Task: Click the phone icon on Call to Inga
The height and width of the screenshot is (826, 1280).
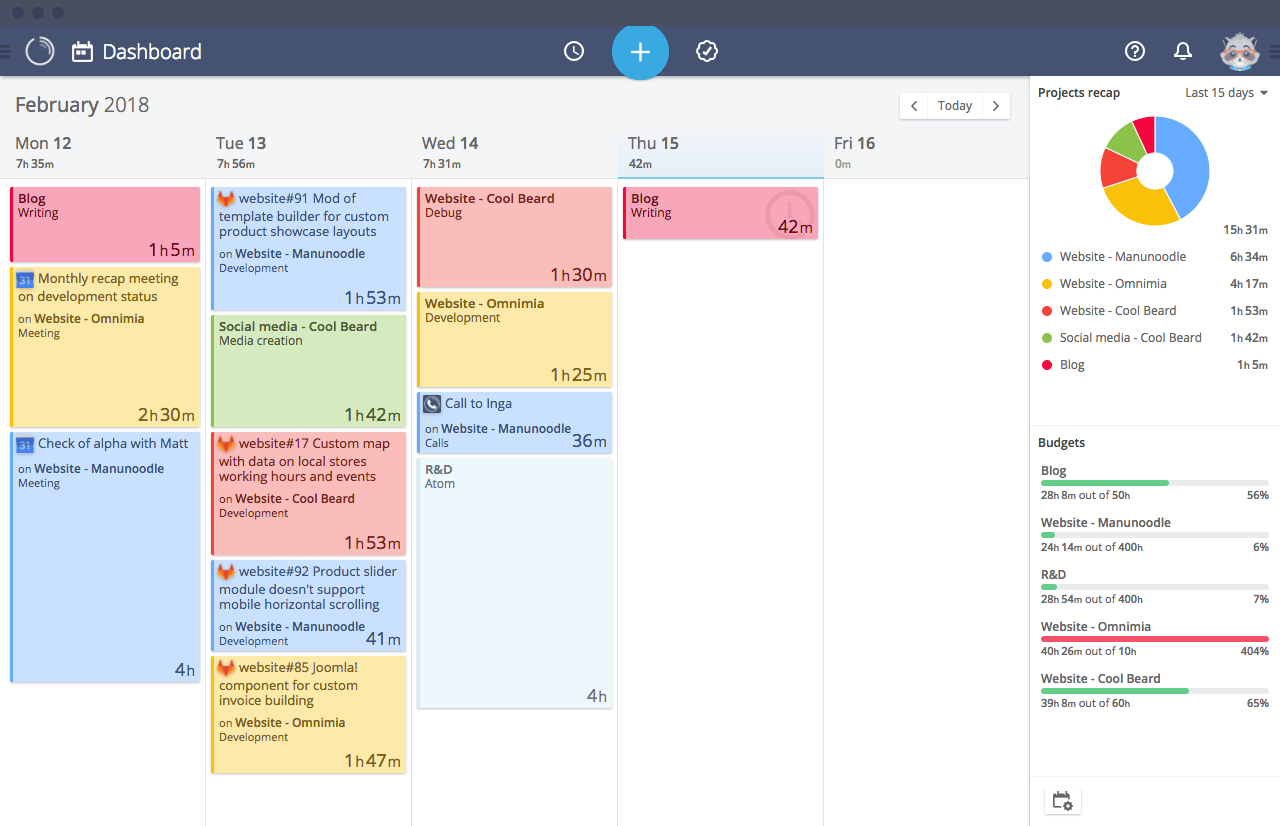Action: [431, 404]
